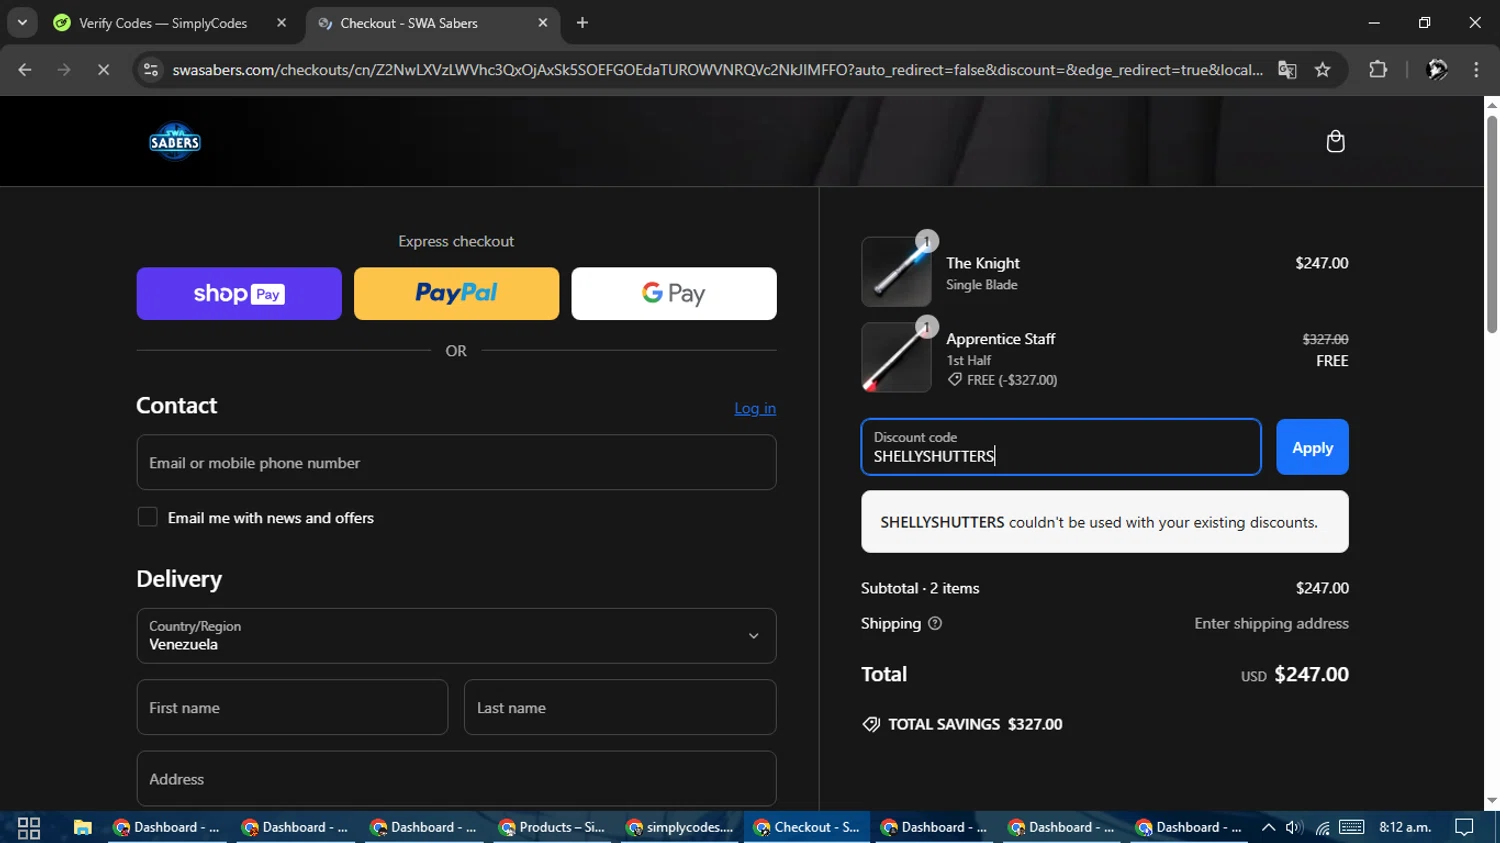Open the Chrome profile avatar
Screen dimensions: 1500x843
1437,69
